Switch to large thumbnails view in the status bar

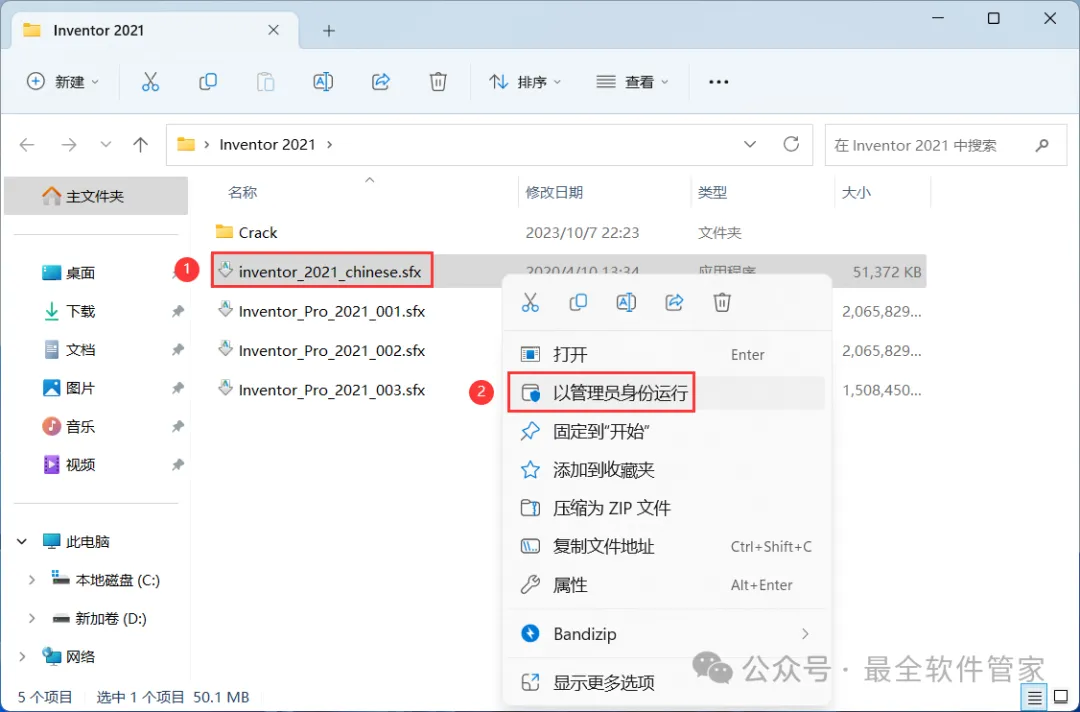point(1061,698)
